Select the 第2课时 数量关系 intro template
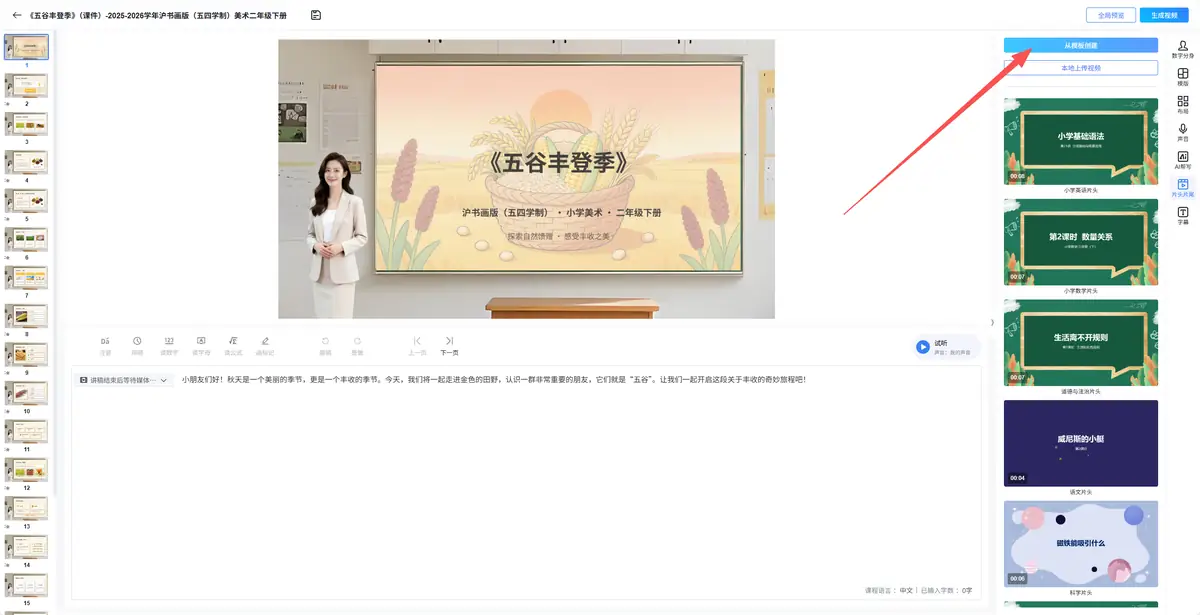The image size is (1200, 615). click(x=1081, y=242)
